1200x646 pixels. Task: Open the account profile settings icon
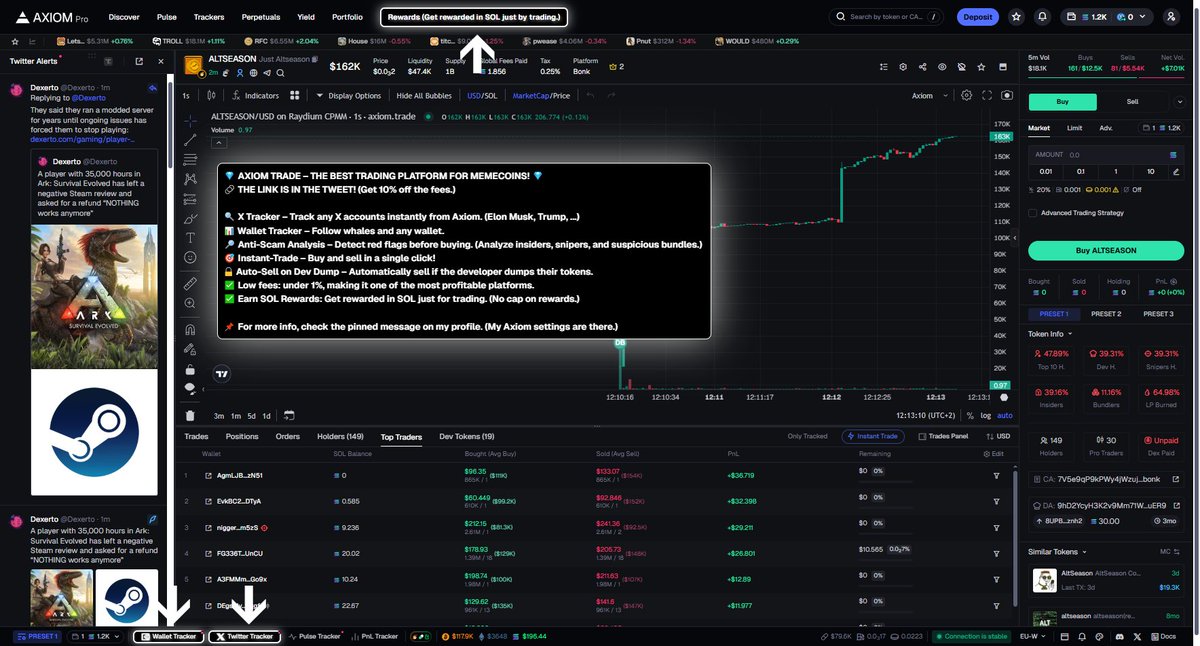point(1171,17)
